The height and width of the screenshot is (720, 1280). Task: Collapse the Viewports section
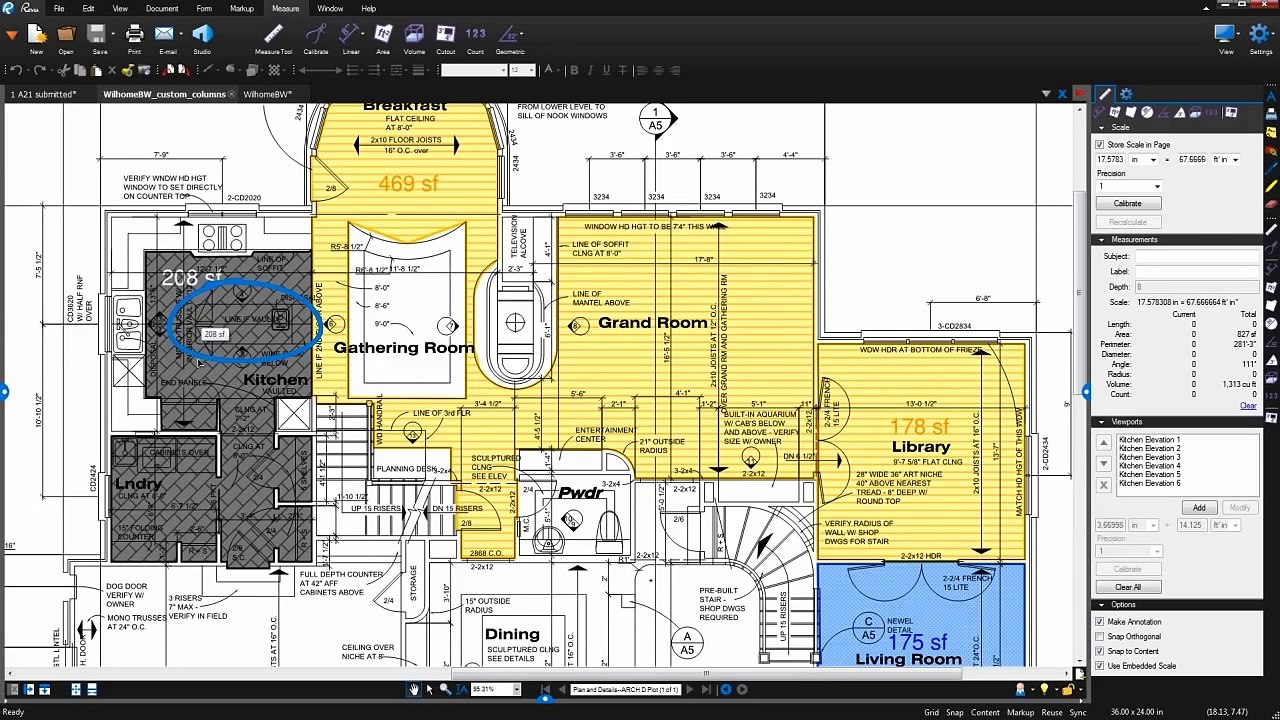[x=1102, y=422]
